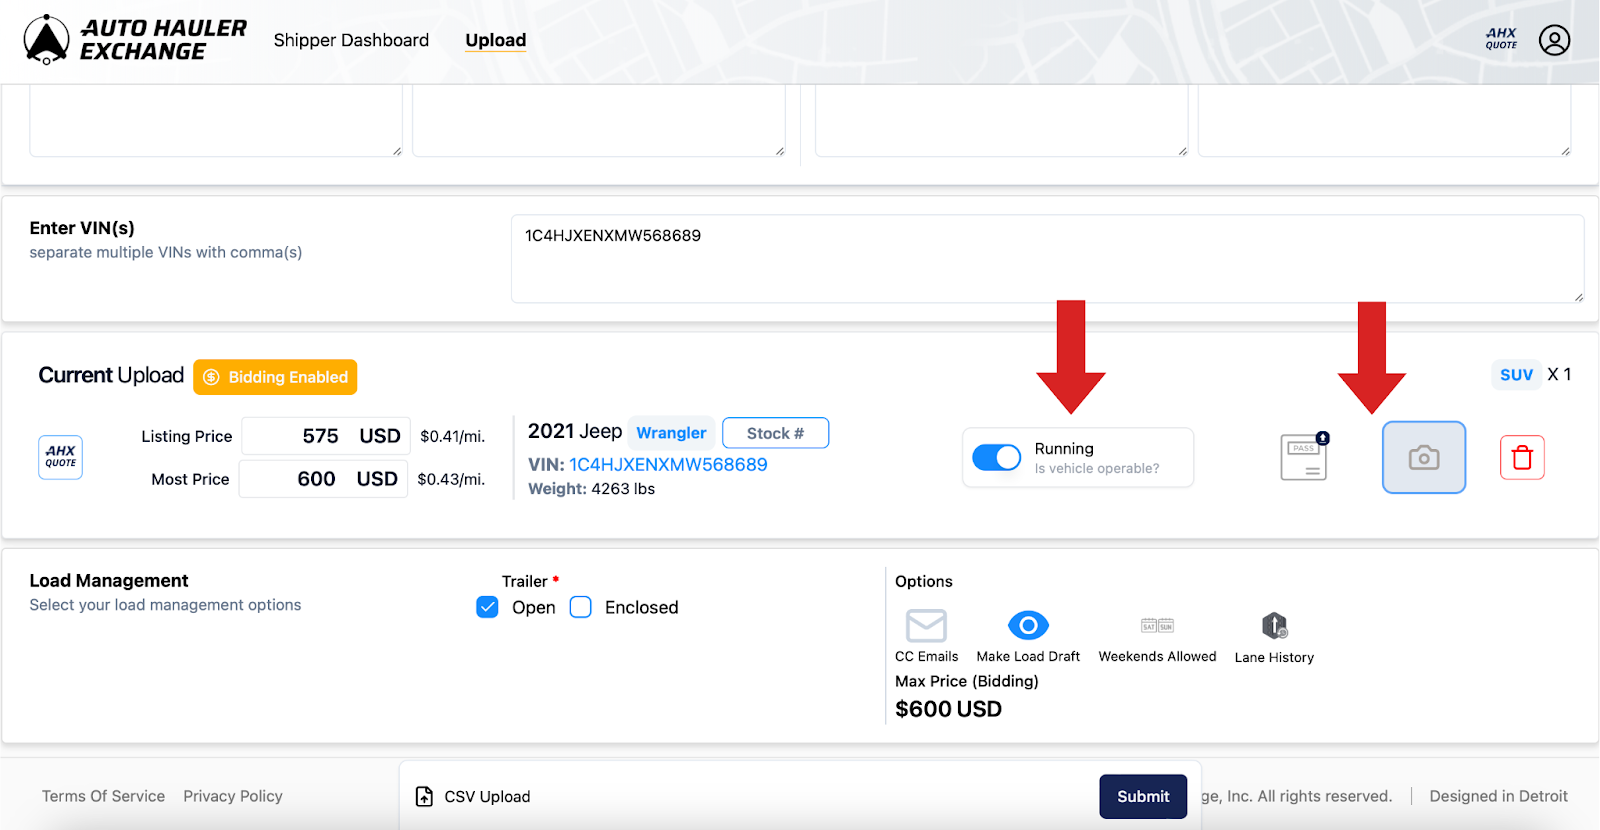Click the Auto Hauler Exchange logo

tap(135, 40)
